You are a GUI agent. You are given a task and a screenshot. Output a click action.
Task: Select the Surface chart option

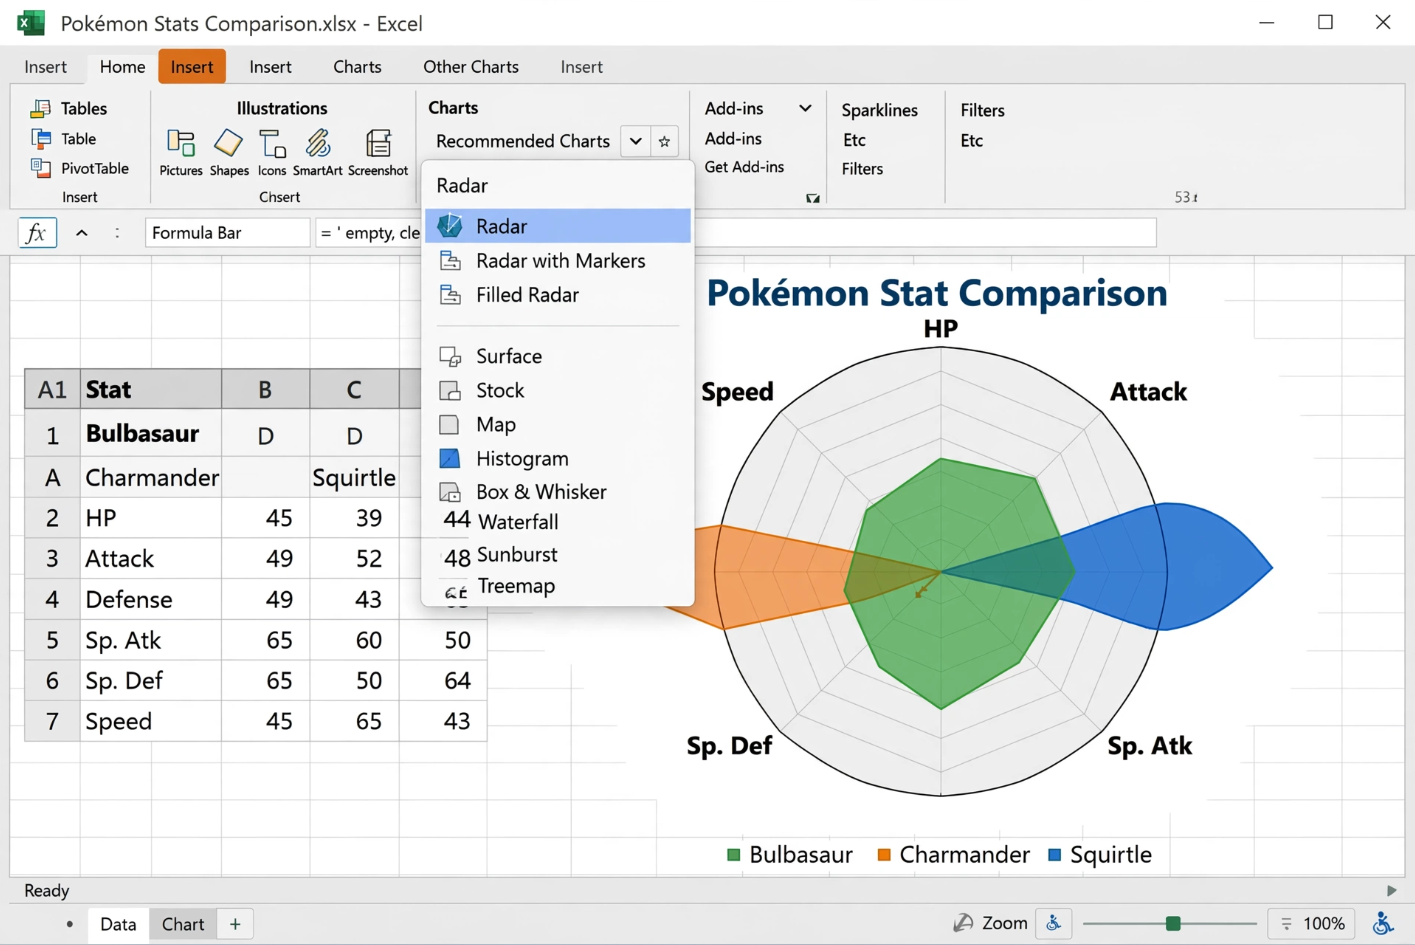(x=558, y=356)
